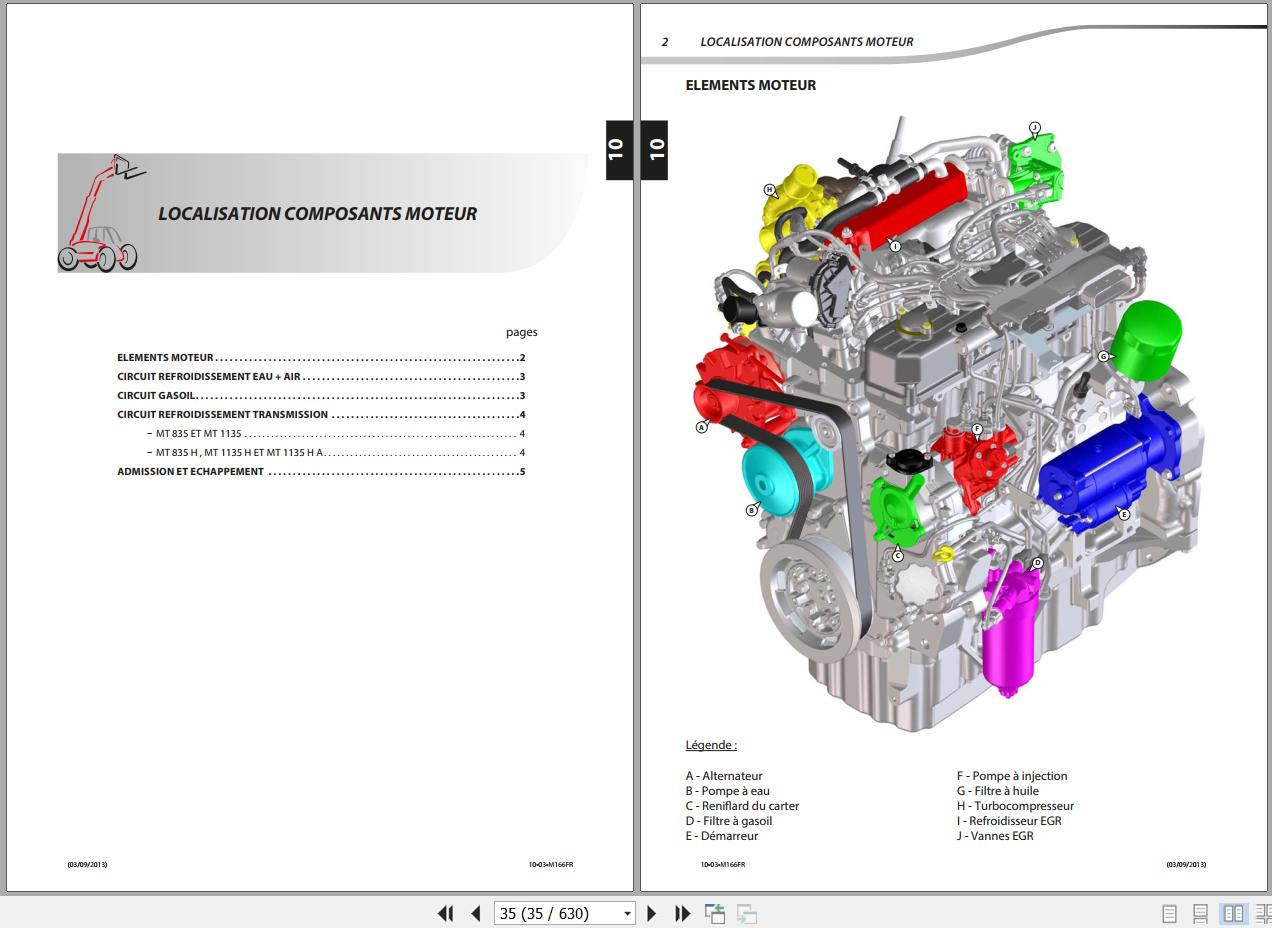This screenshot has width=1272, height=928.
Task: Click the go to previous view icon
Action: [714, 913]
